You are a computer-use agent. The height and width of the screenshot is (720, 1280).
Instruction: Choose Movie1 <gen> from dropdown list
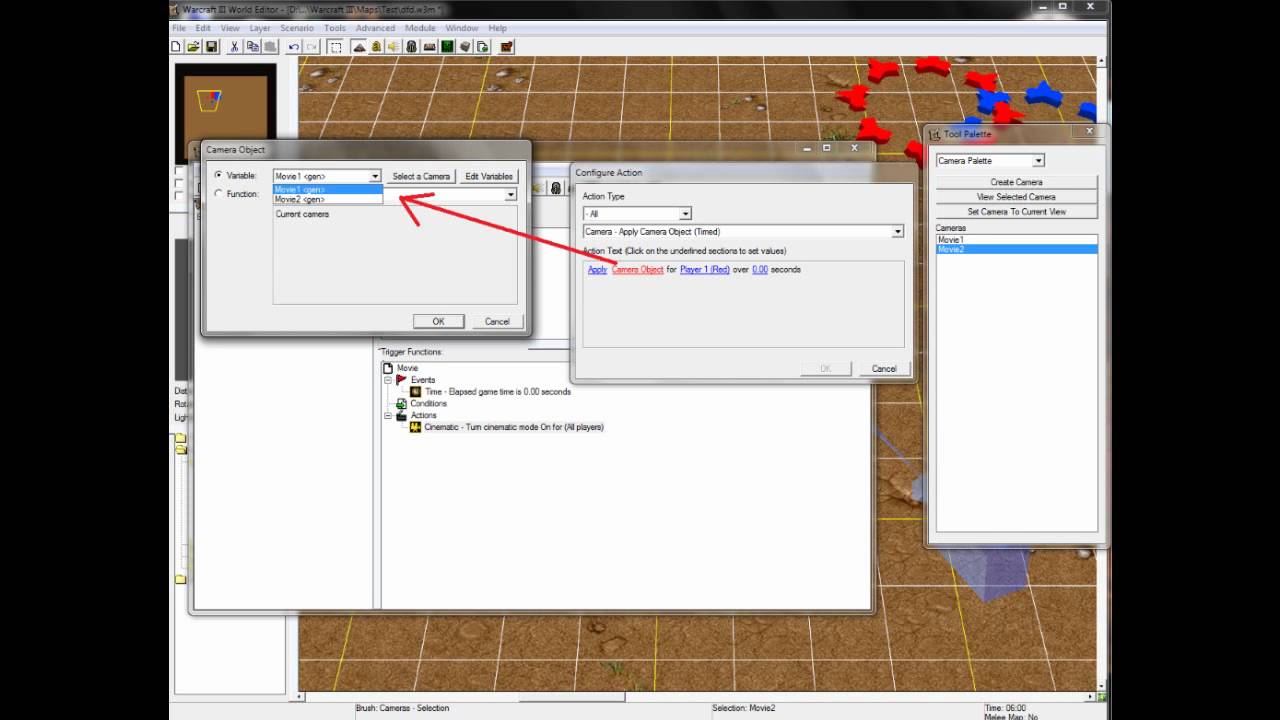[x=327, y=189]
